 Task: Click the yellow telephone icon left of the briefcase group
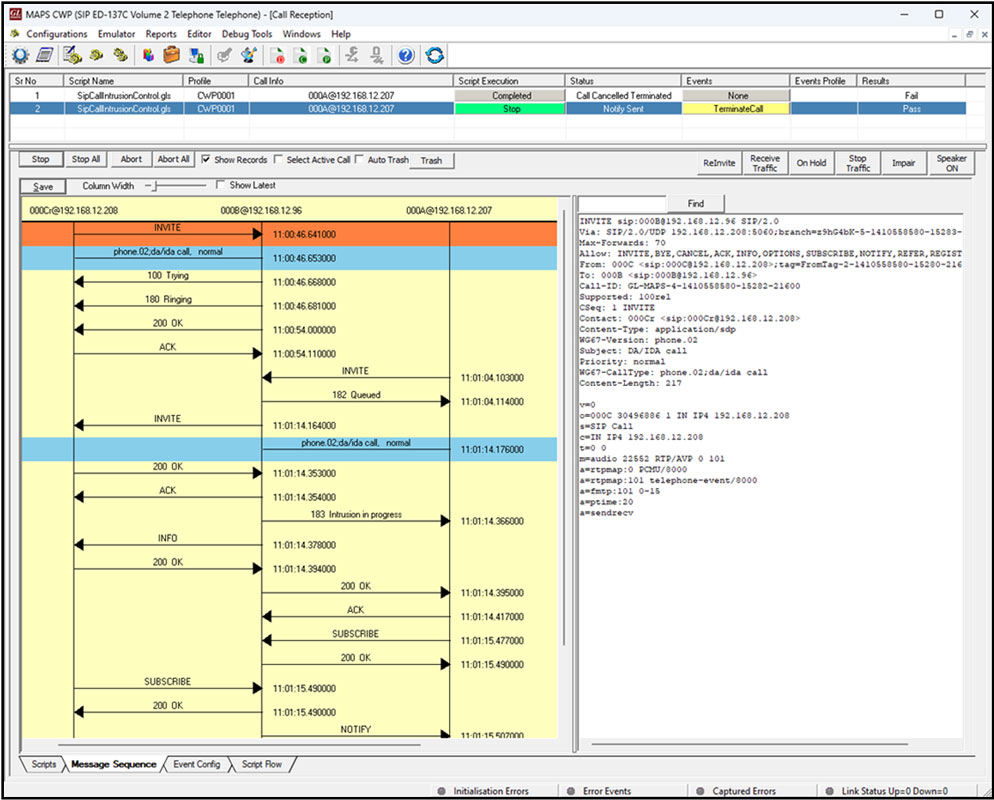coord(96,56)
